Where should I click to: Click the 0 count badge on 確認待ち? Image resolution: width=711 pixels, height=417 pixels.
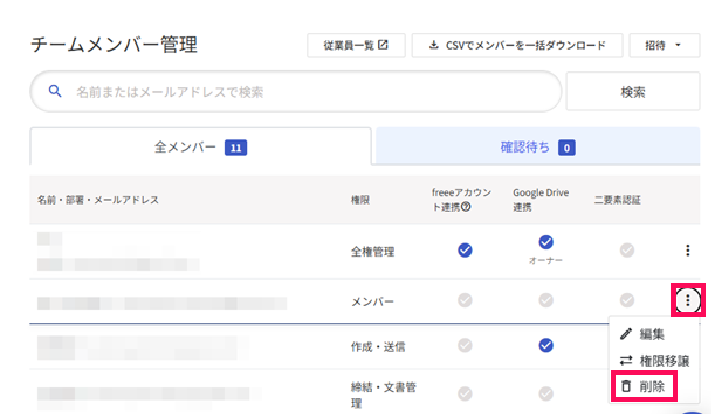pos(567,148)
